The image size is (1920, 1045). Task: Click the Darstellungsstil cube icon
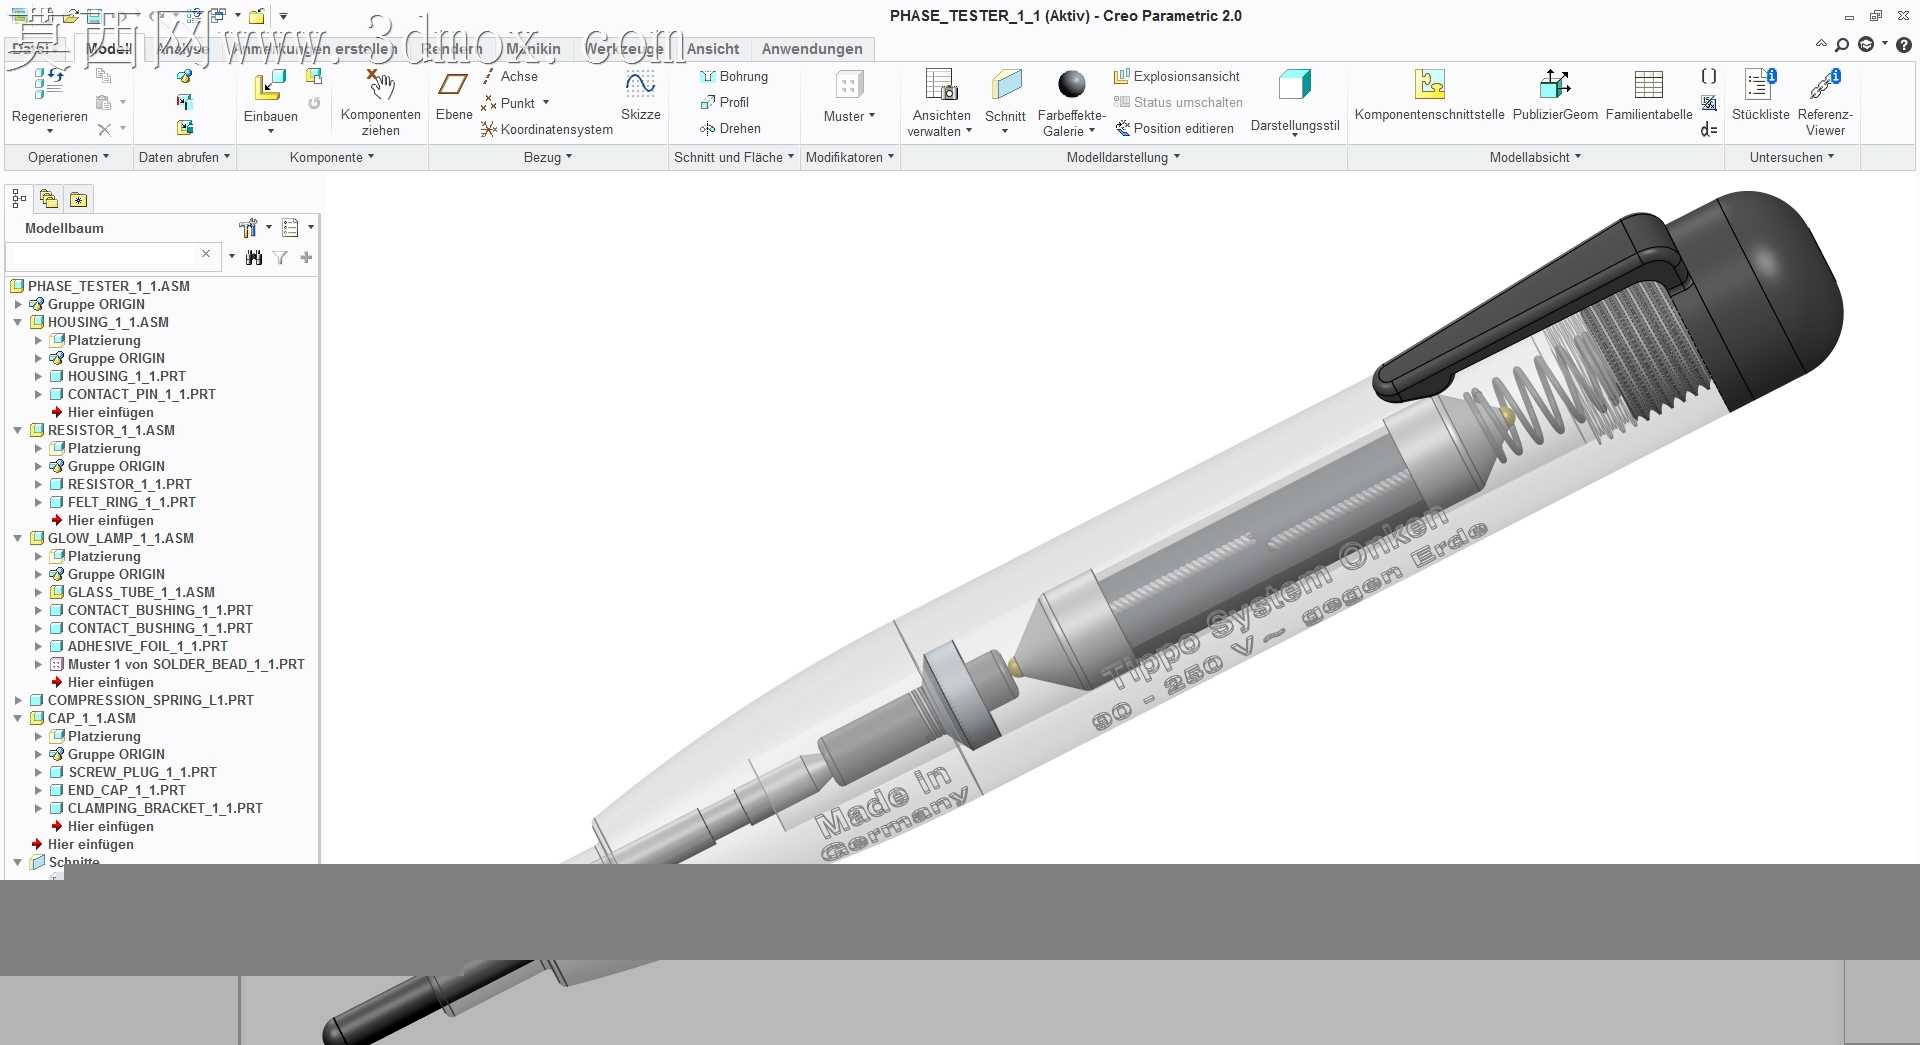point(1294,85)
